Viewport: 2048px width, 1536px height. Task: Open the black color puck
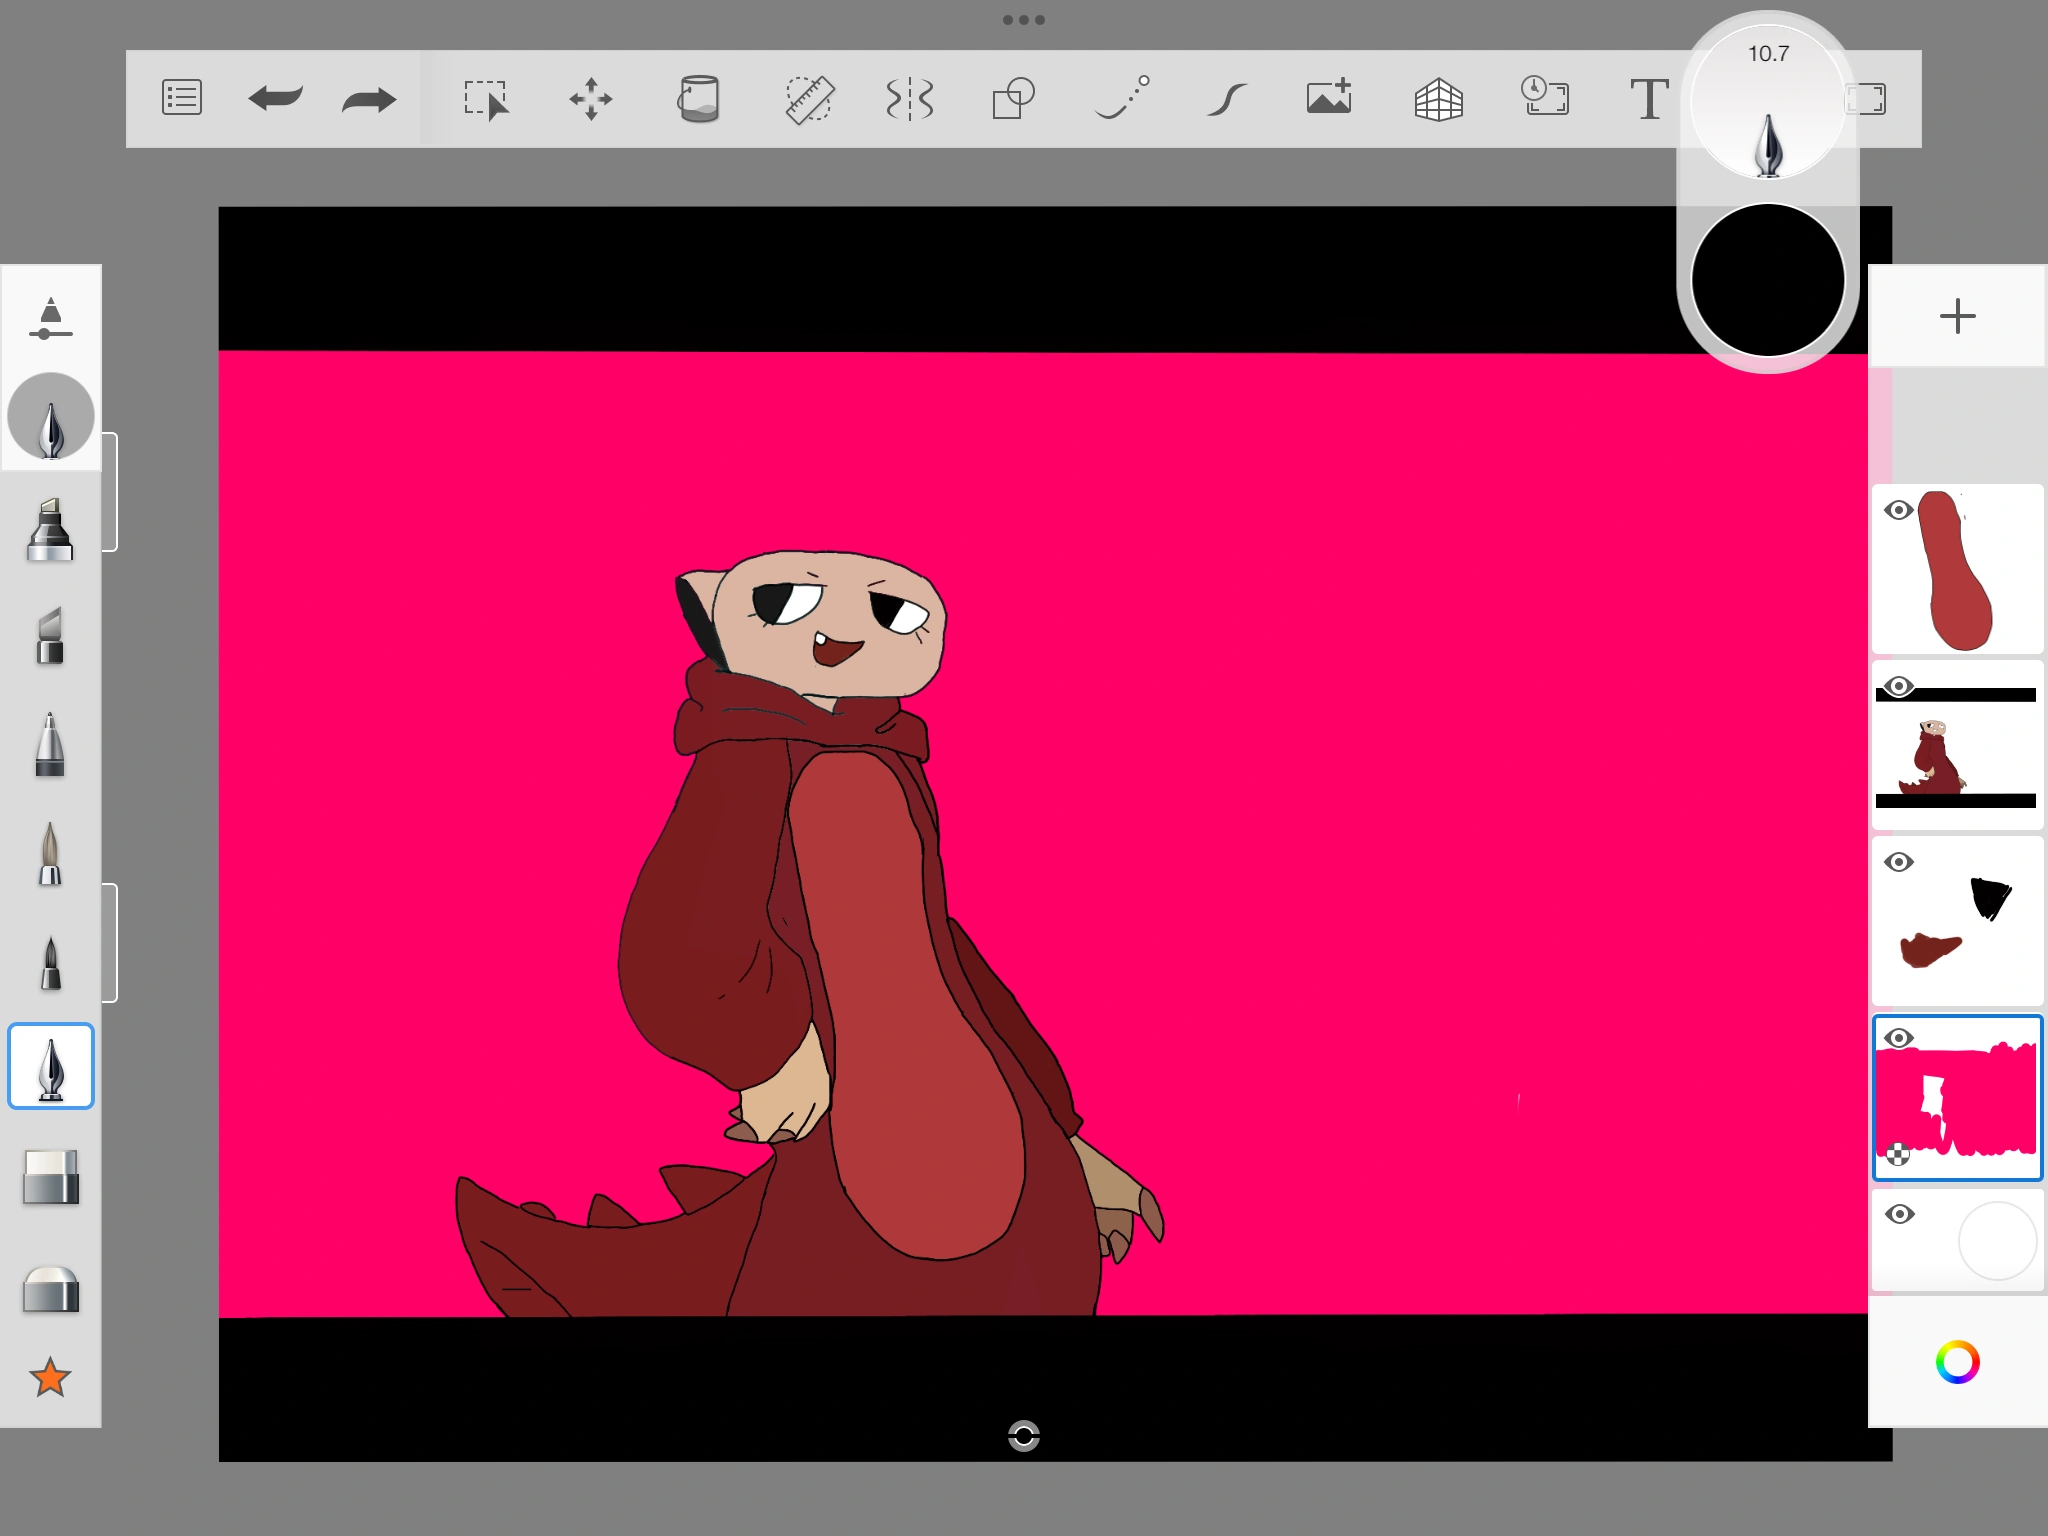pos(1767,281)
